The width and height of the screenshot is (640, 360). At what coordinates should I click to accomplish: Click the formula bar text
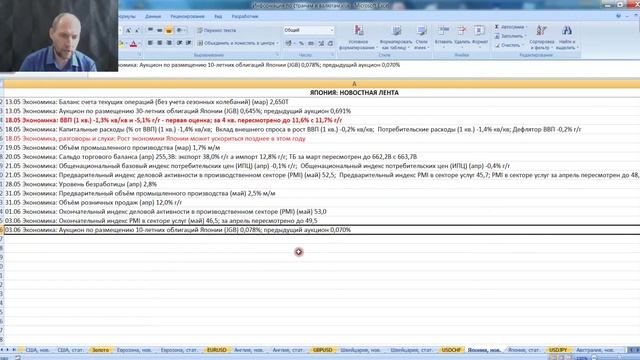[259, 65]
